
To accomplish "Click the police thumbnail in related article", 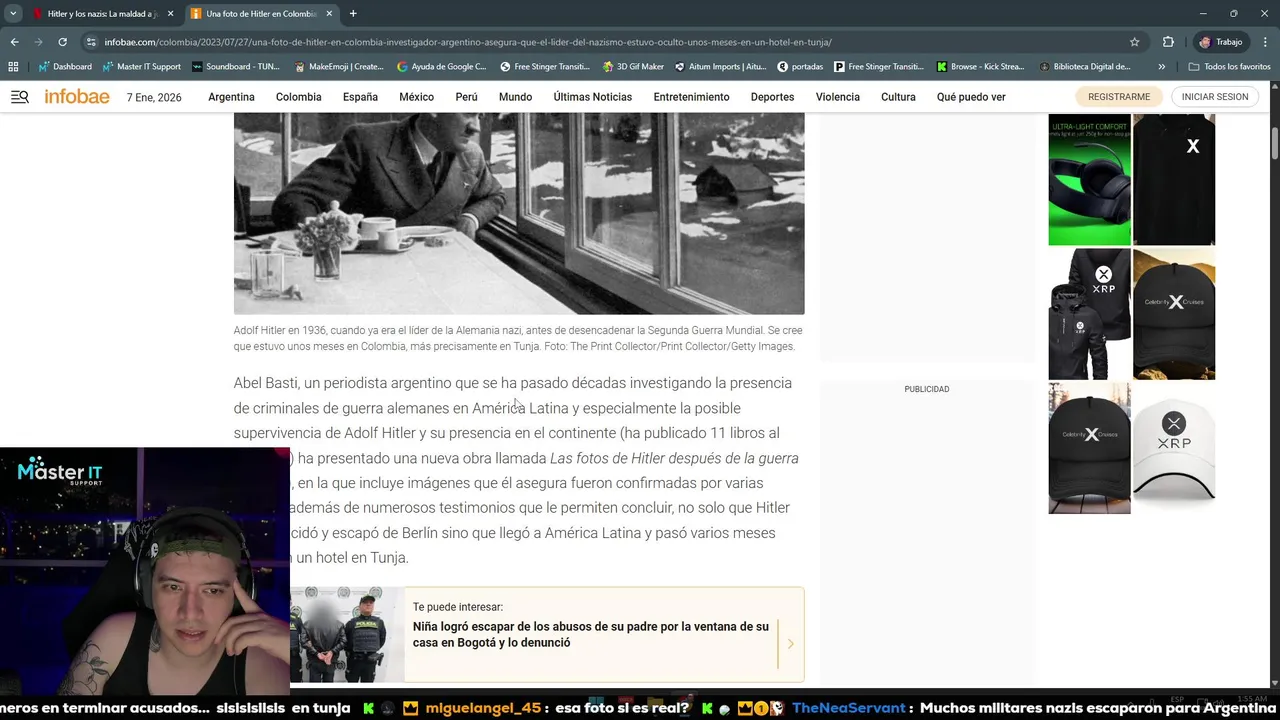I will coord(347,634).
